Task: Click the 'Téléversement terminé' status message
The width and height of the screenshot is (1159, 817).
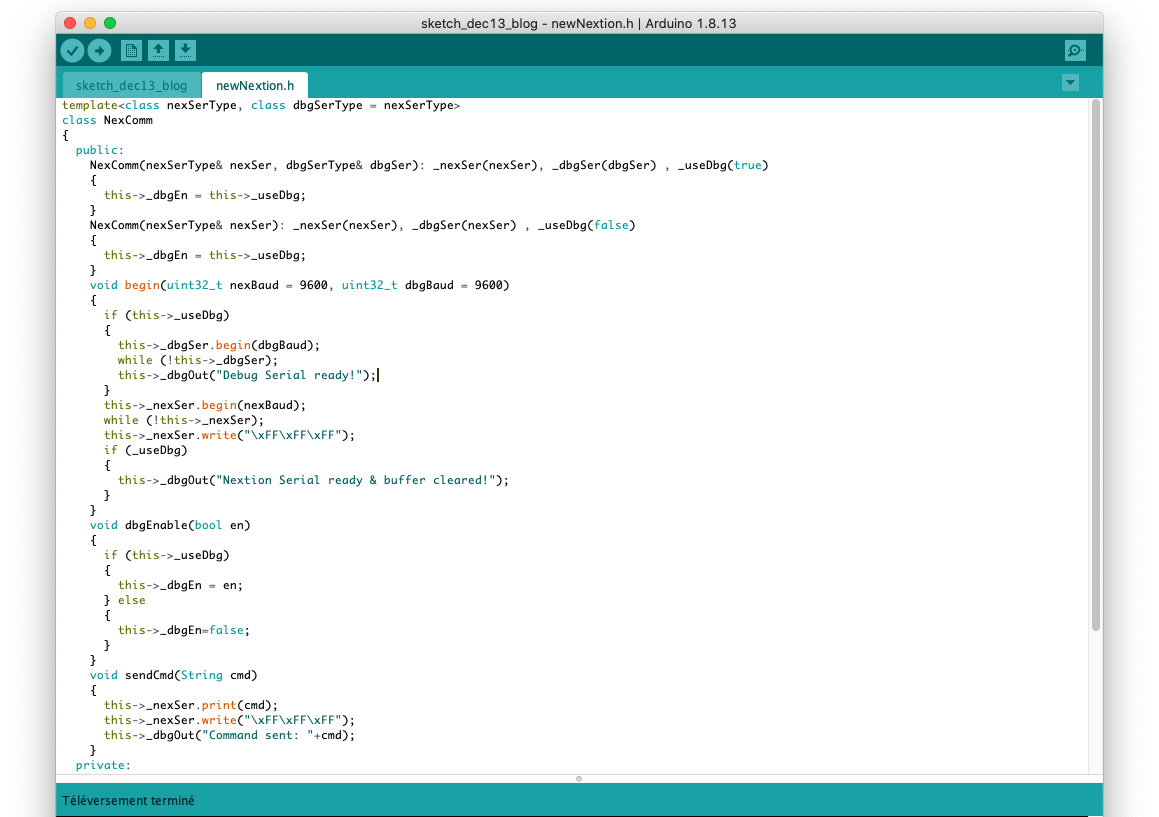Action: point(128,801)
